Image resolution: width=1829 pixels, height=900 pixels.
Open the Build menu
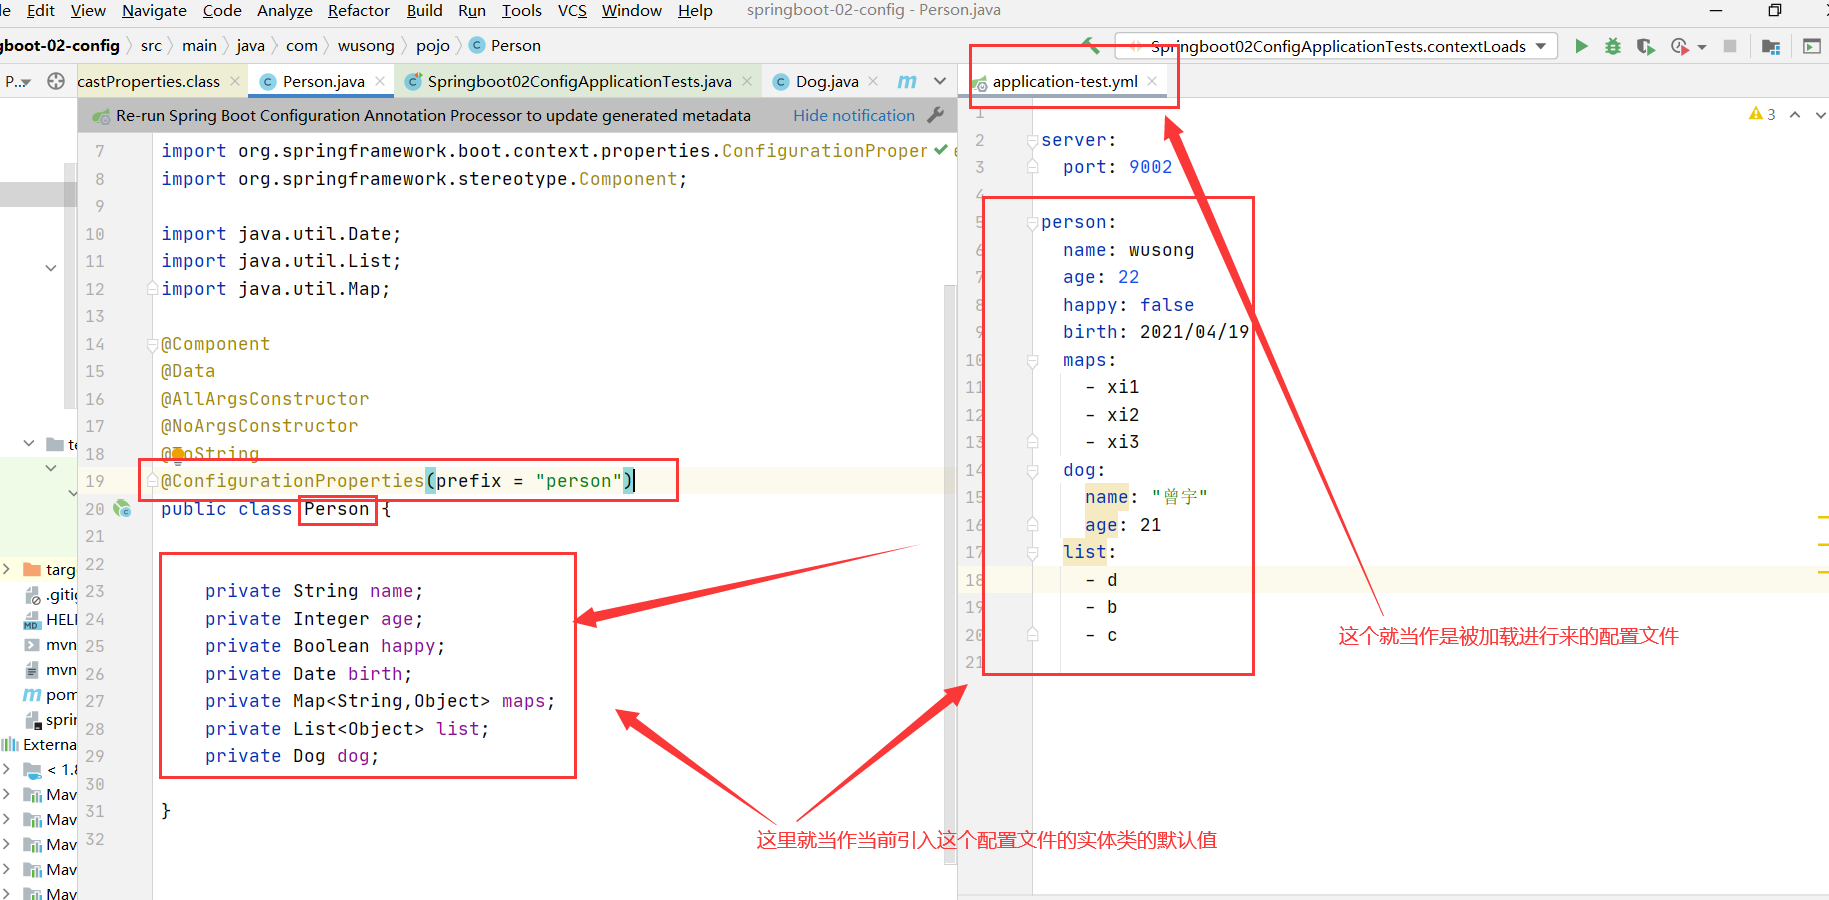[424, 10]
